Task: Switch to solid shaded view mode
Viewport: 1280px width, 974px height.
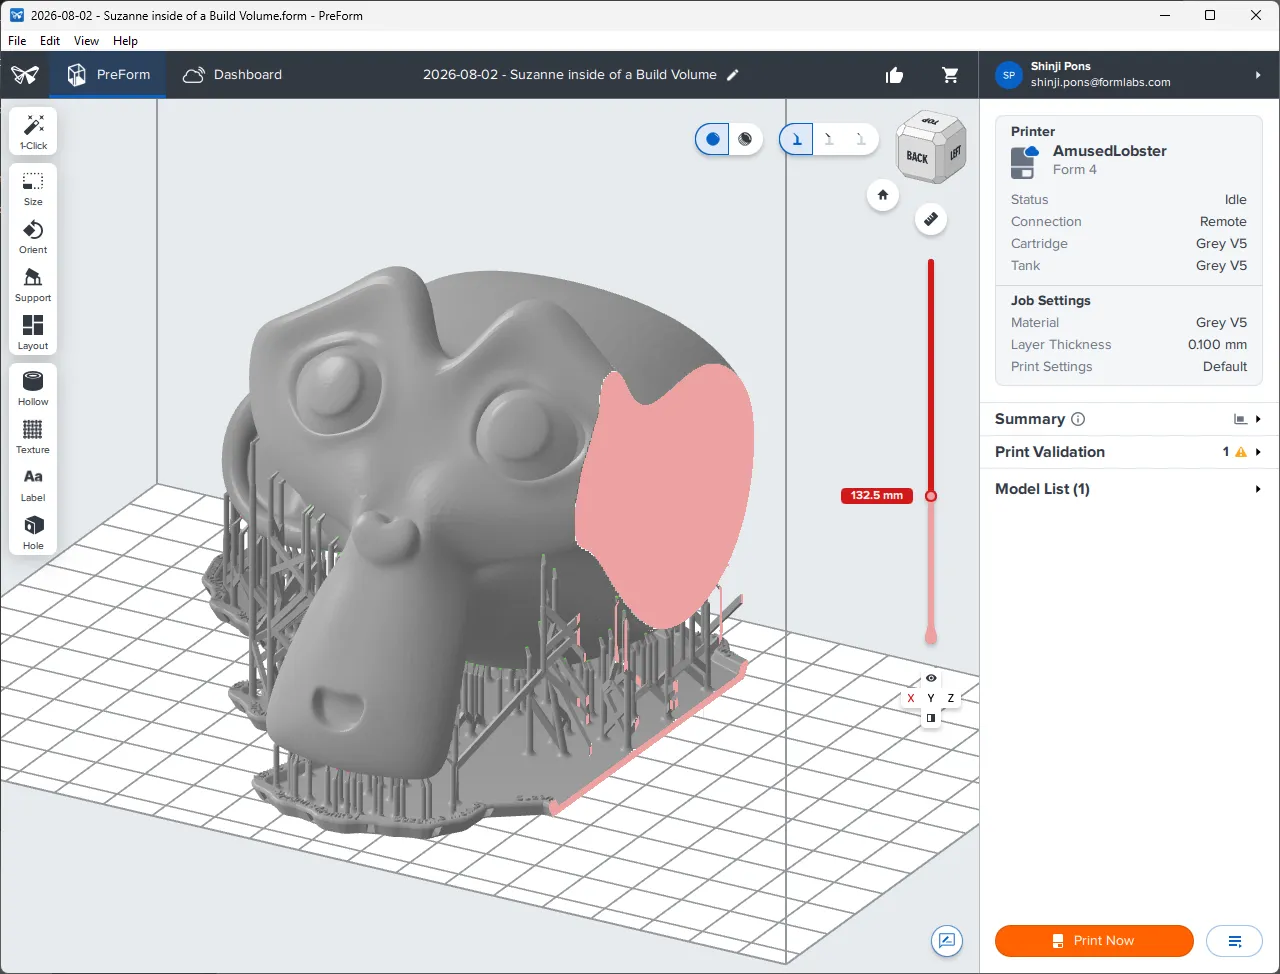Action: click(x=713, y=139)
